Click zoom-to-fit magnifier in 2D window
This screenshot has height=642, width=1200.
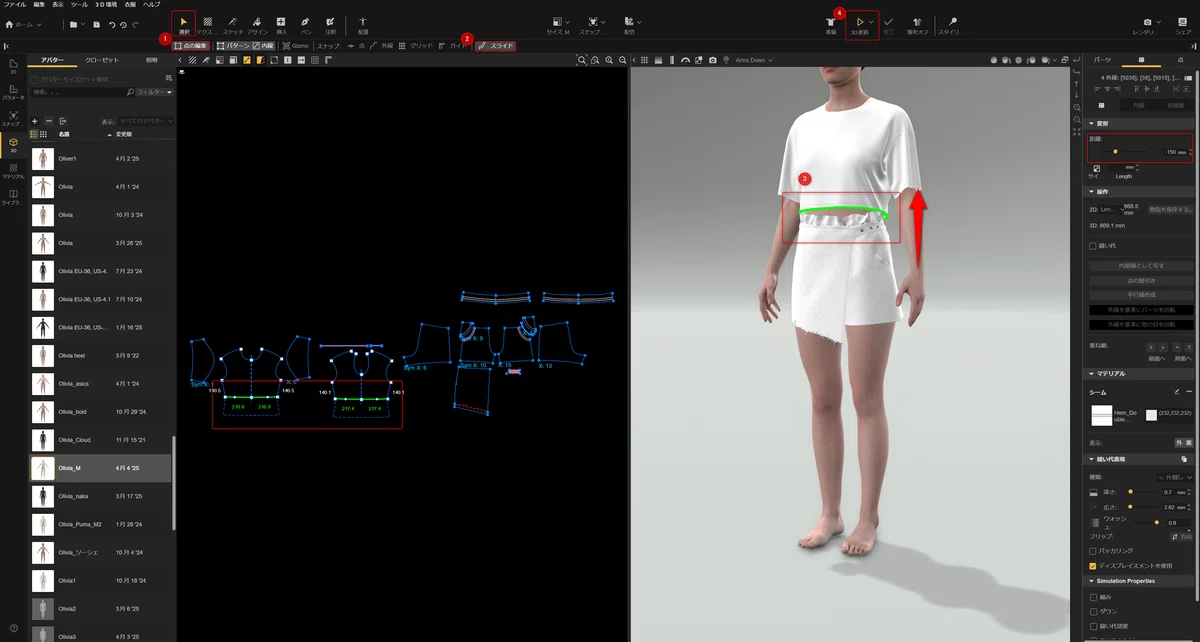pyautogui.click(x=582, y=60)
